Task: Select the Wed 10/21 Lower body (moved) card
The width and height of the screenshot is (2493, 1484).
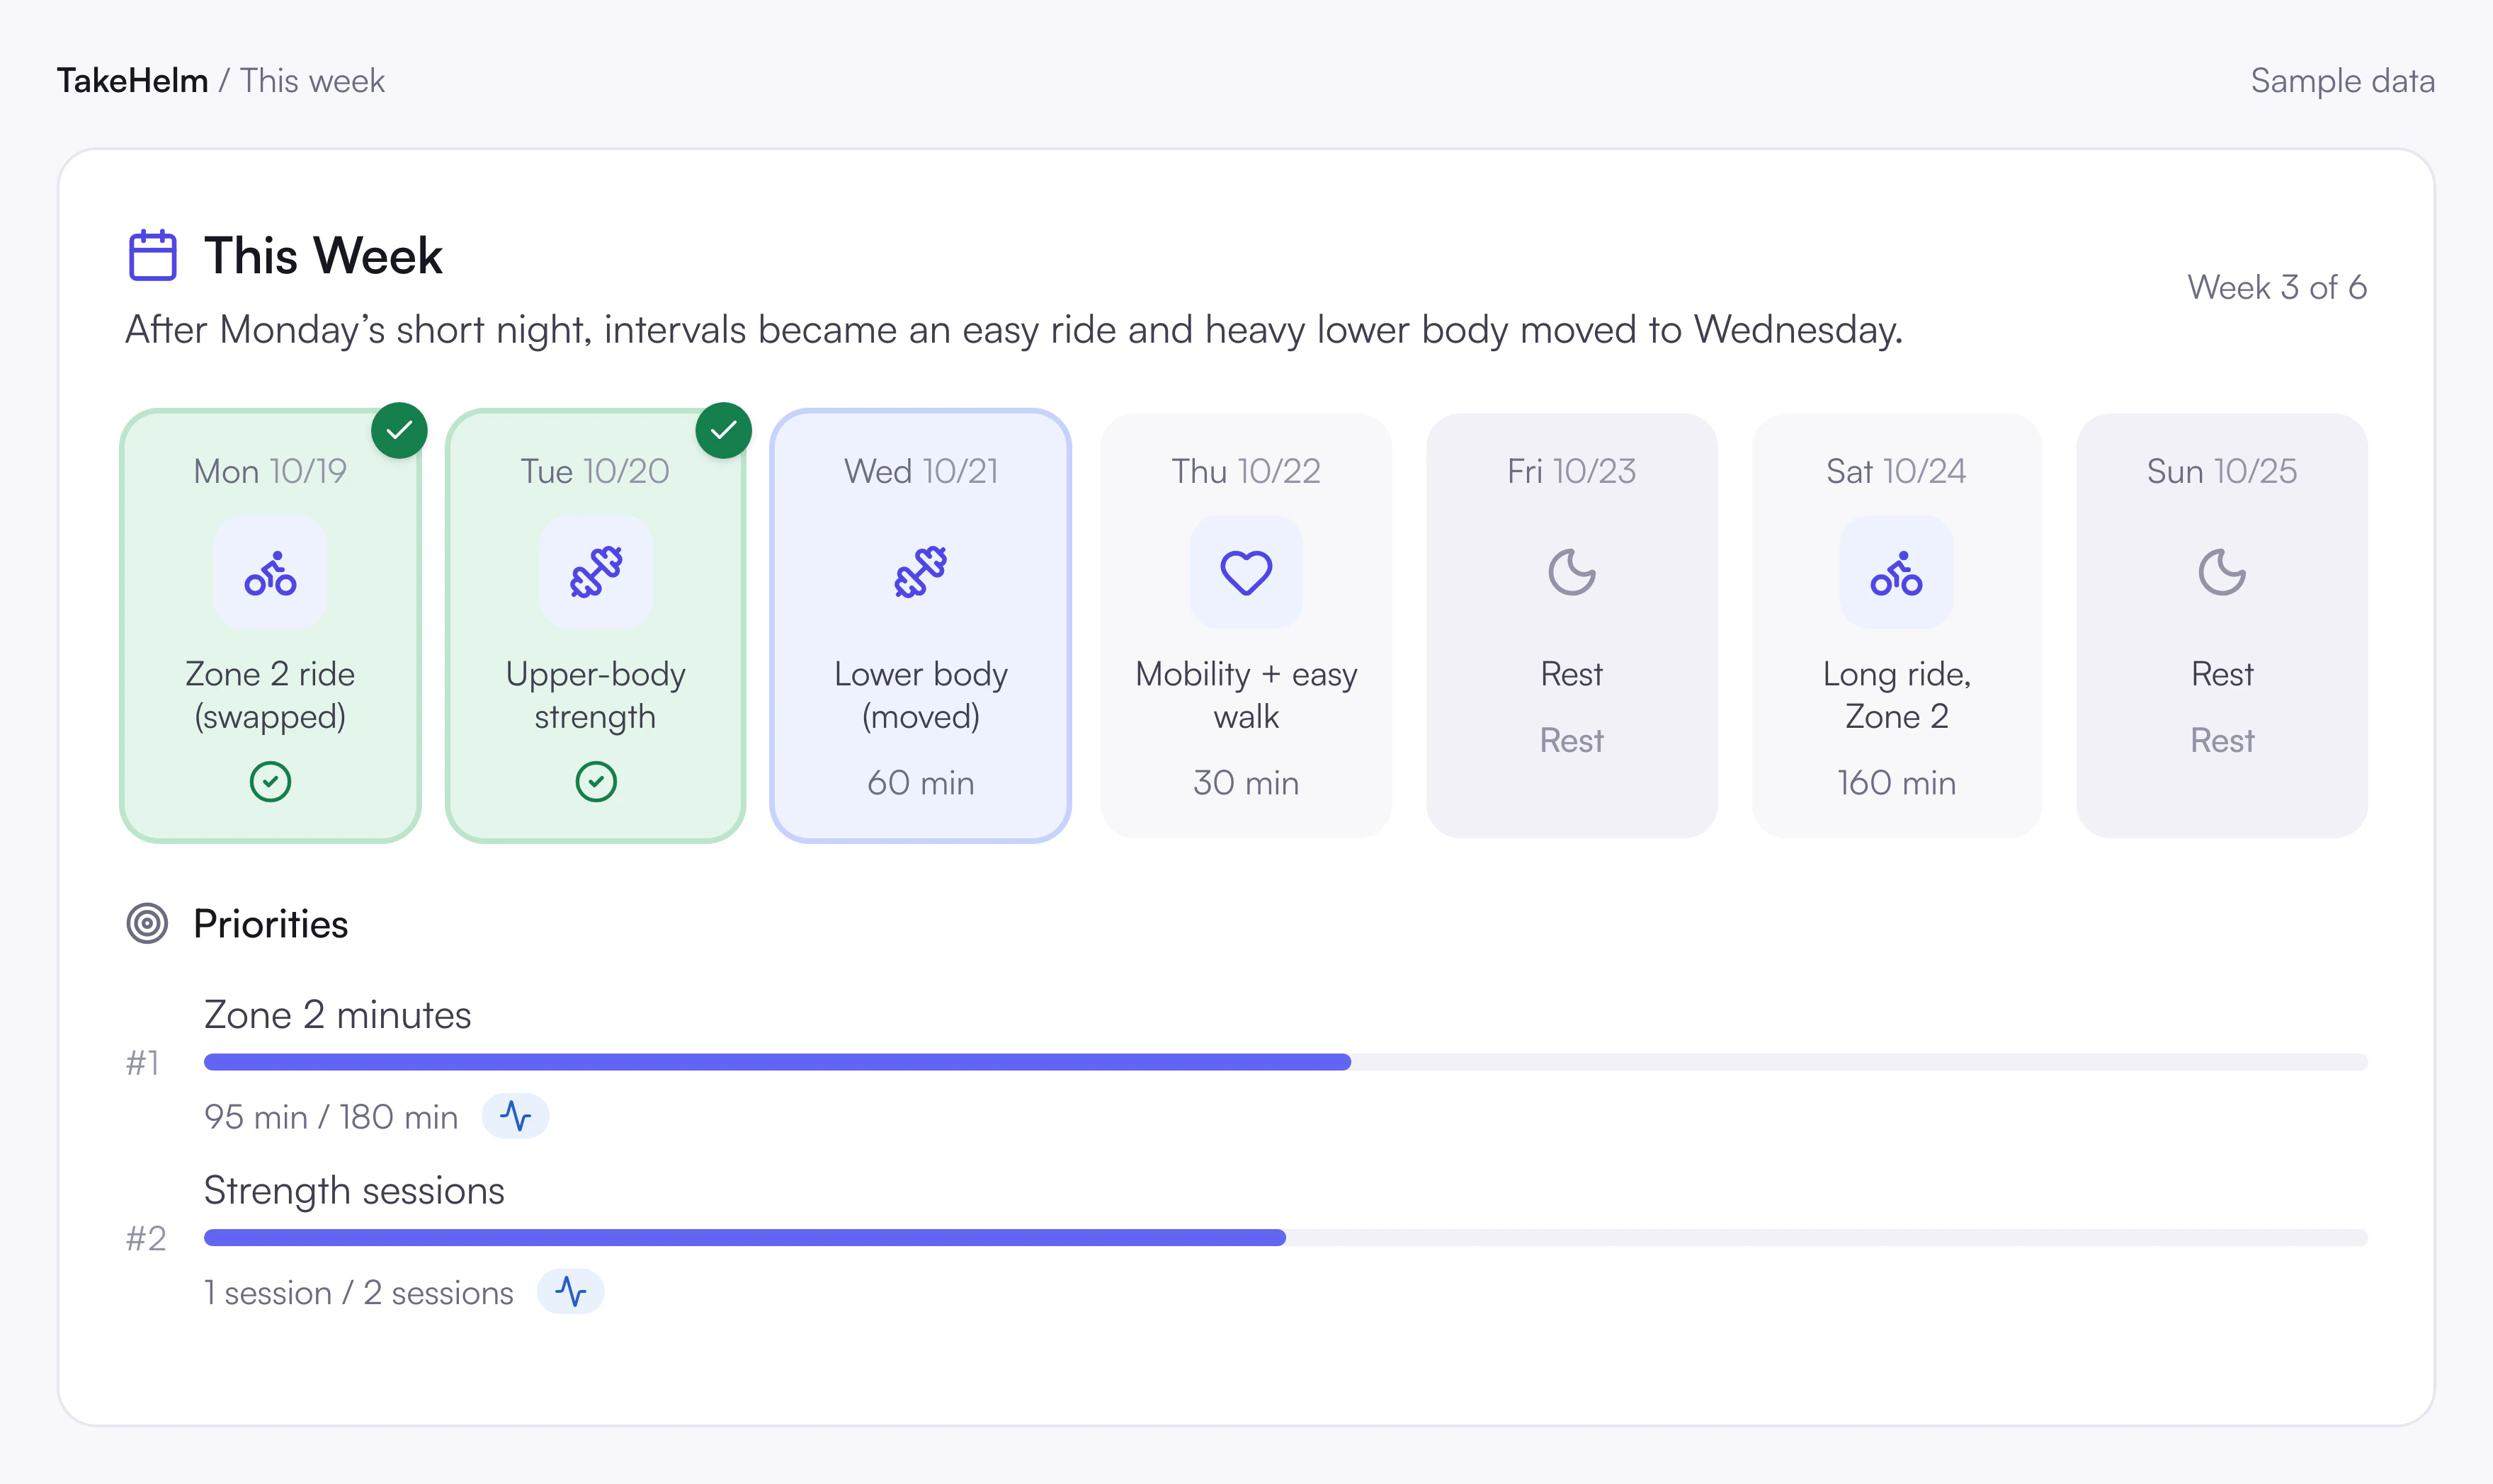Action: 921,626
